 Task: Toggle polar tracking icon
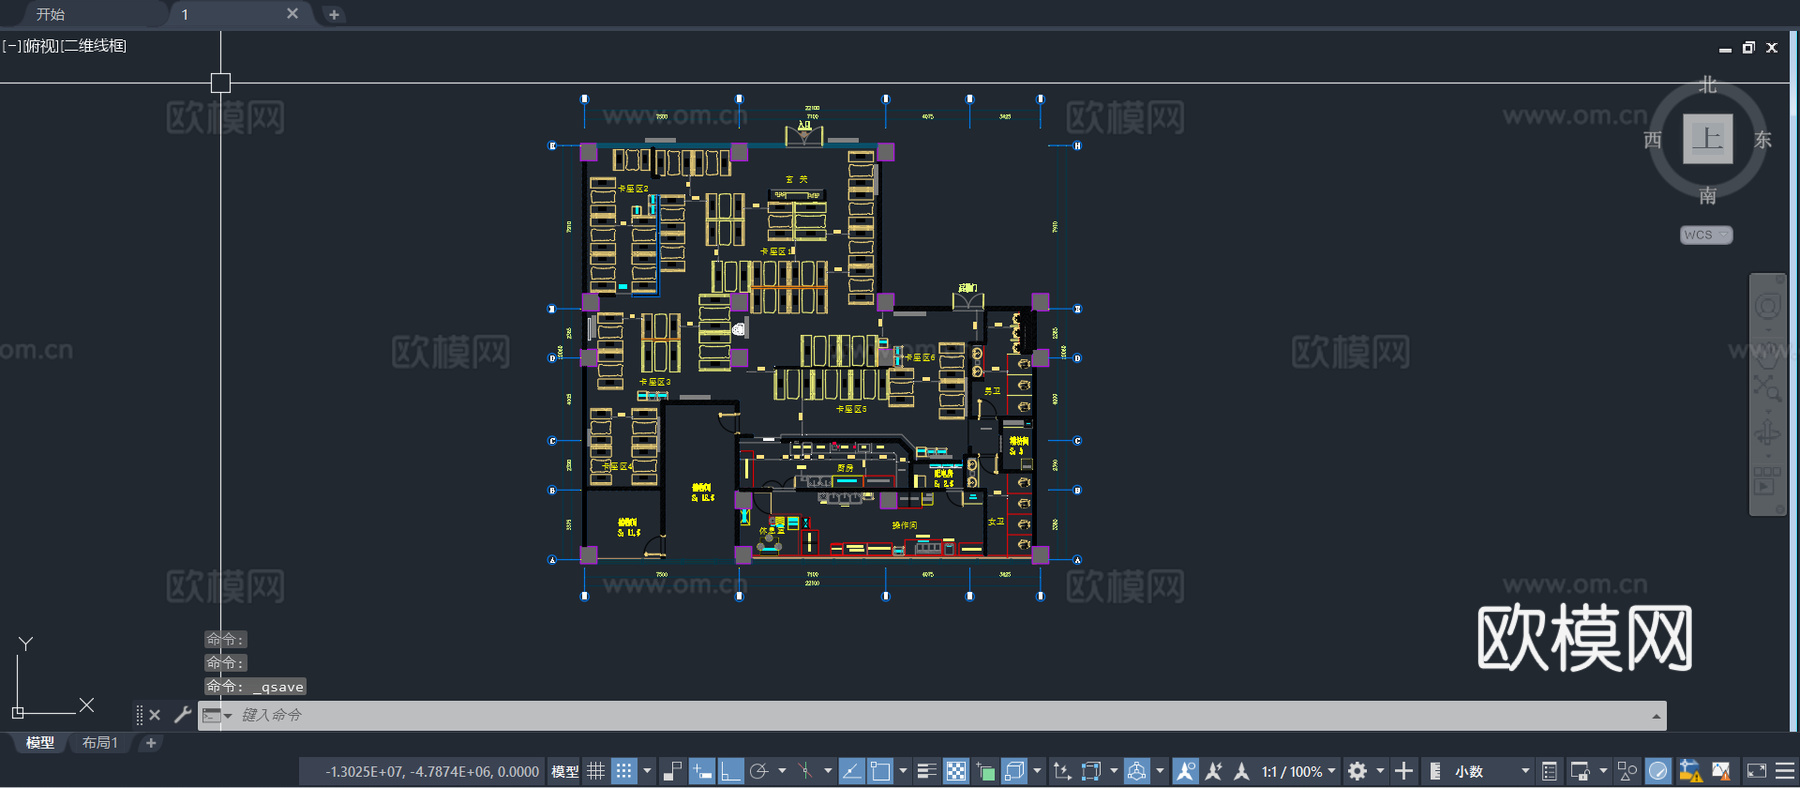coord(759,771)
